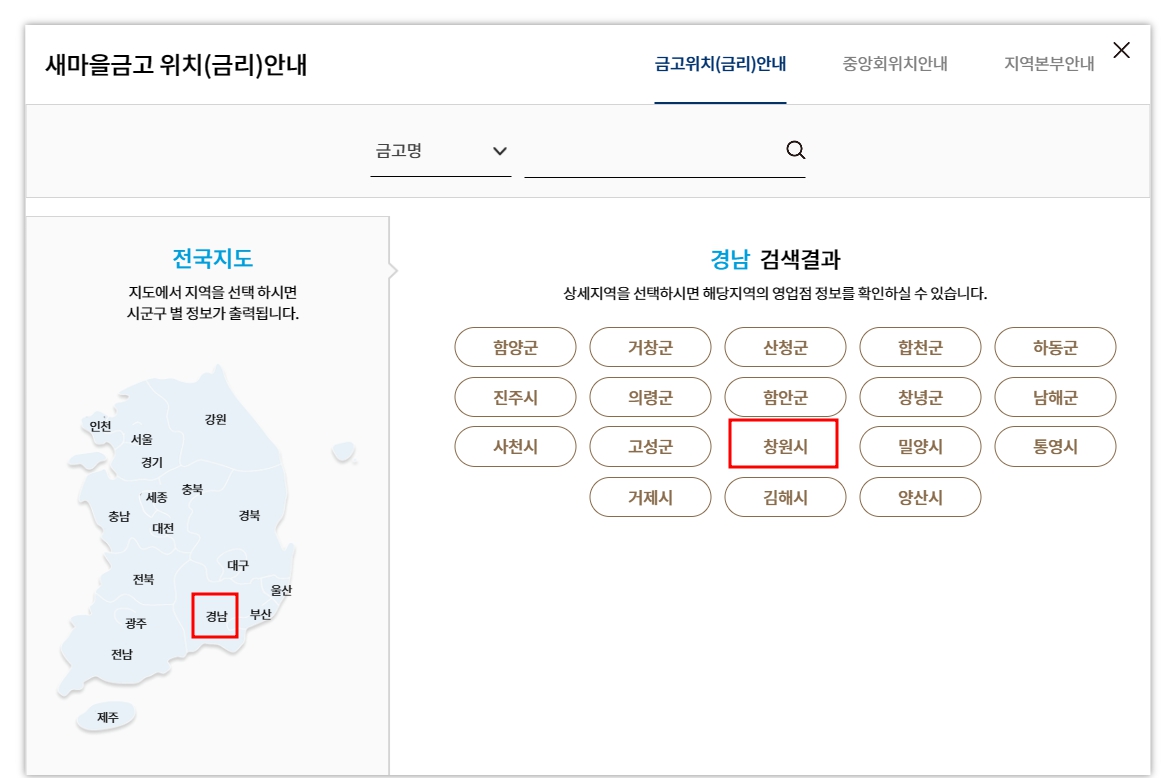Click the magnifier search icon
This screenshot has height=778, width=1164.
point(795,150)
